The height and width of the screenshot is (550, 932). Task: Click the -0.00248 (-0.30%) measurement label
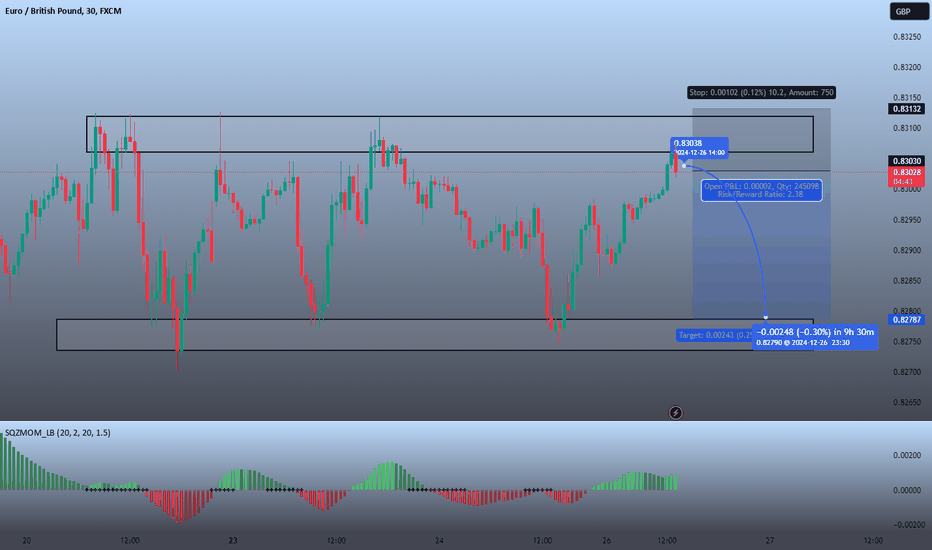(x=815, y=337)
